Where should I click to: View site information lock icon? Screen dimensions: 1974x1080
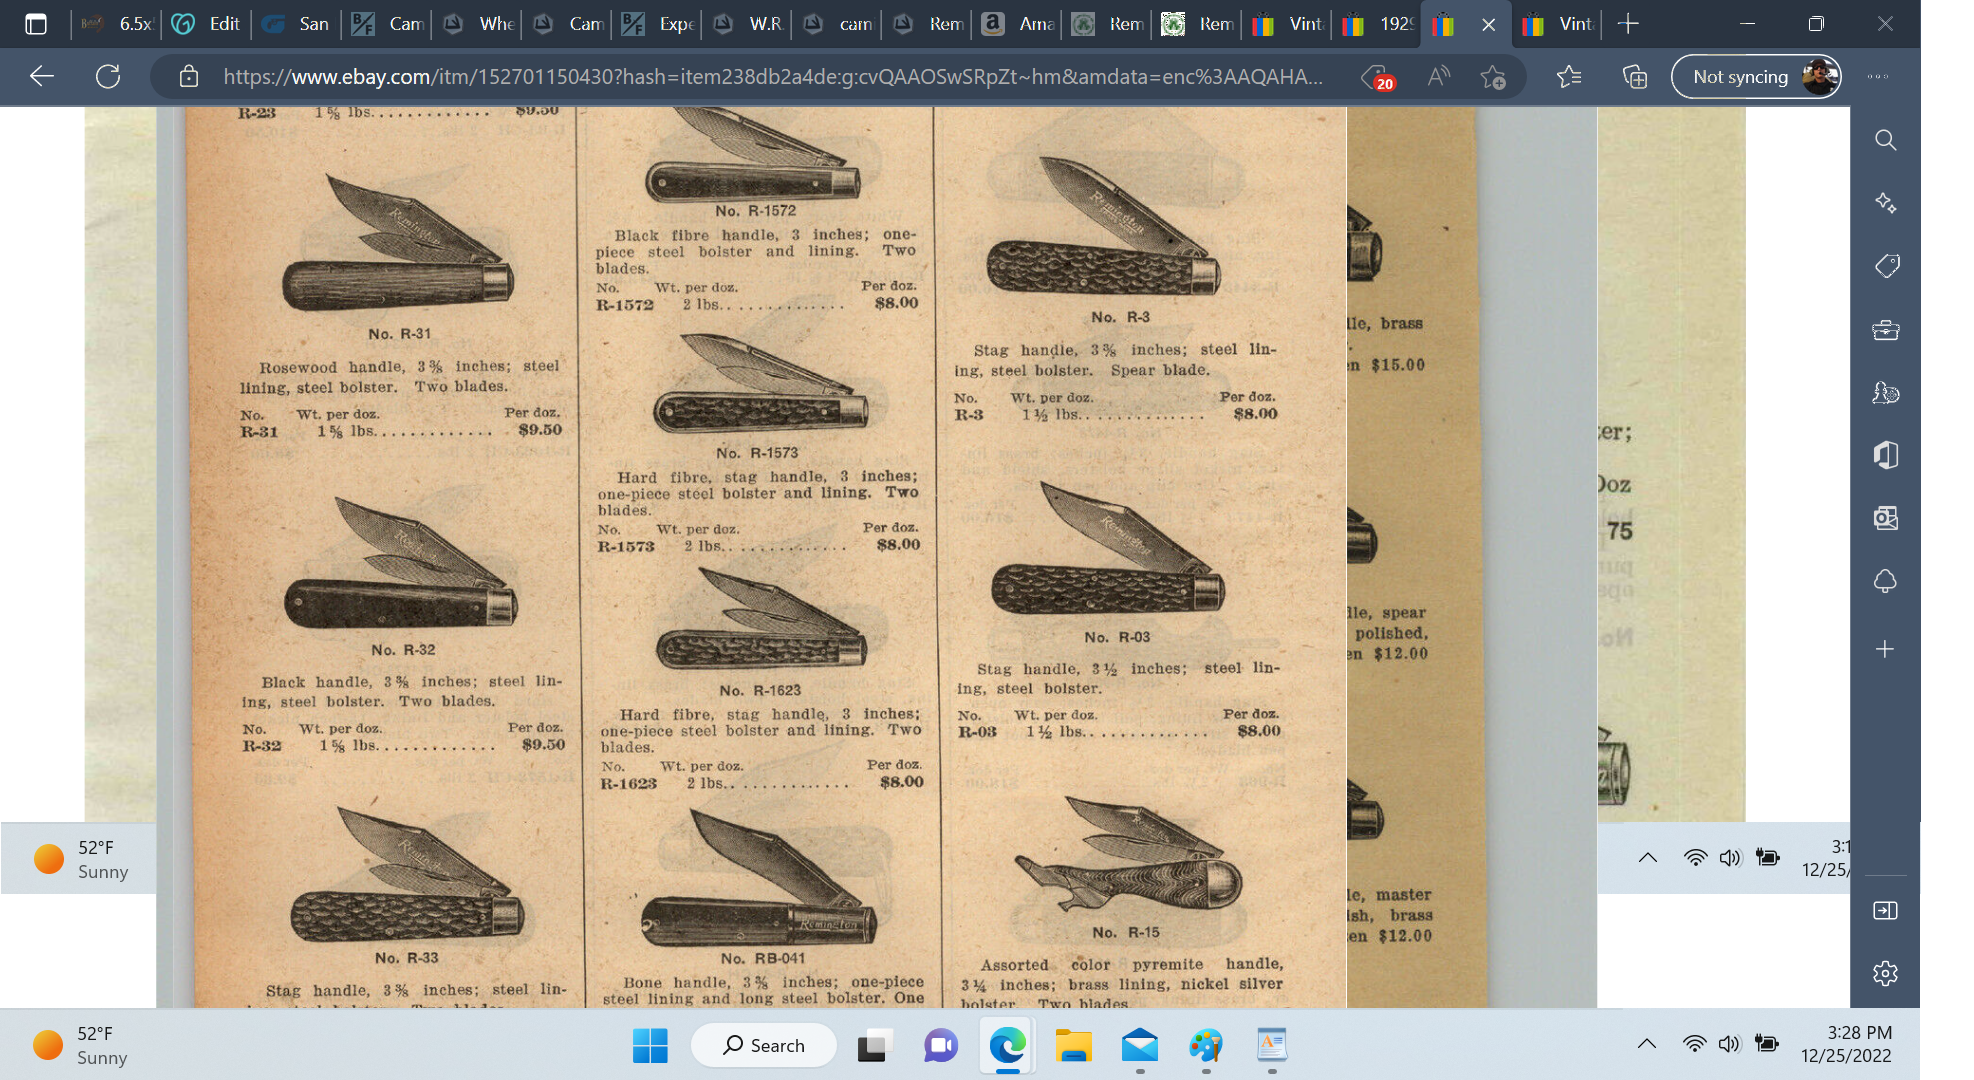coord(188,76)
